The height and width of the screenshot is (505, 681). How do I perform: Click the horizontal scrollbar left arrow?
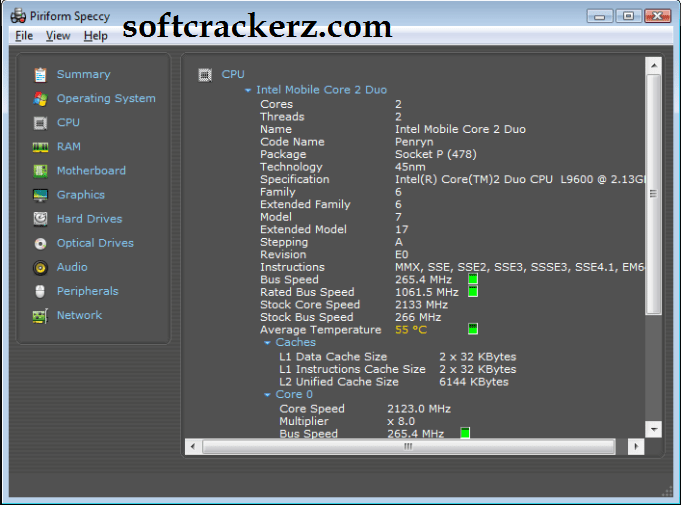(193, 446)
